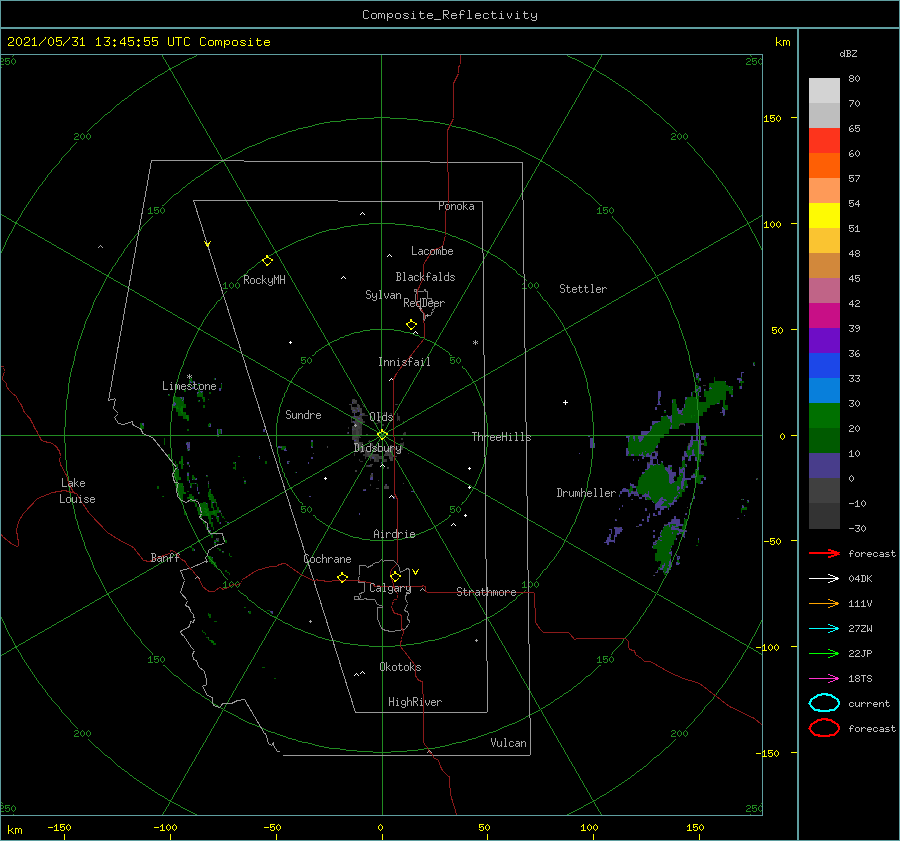The image size is (900, 841).
Task: Click the green echo band southeast of Limestone
Action: point(210,508)
